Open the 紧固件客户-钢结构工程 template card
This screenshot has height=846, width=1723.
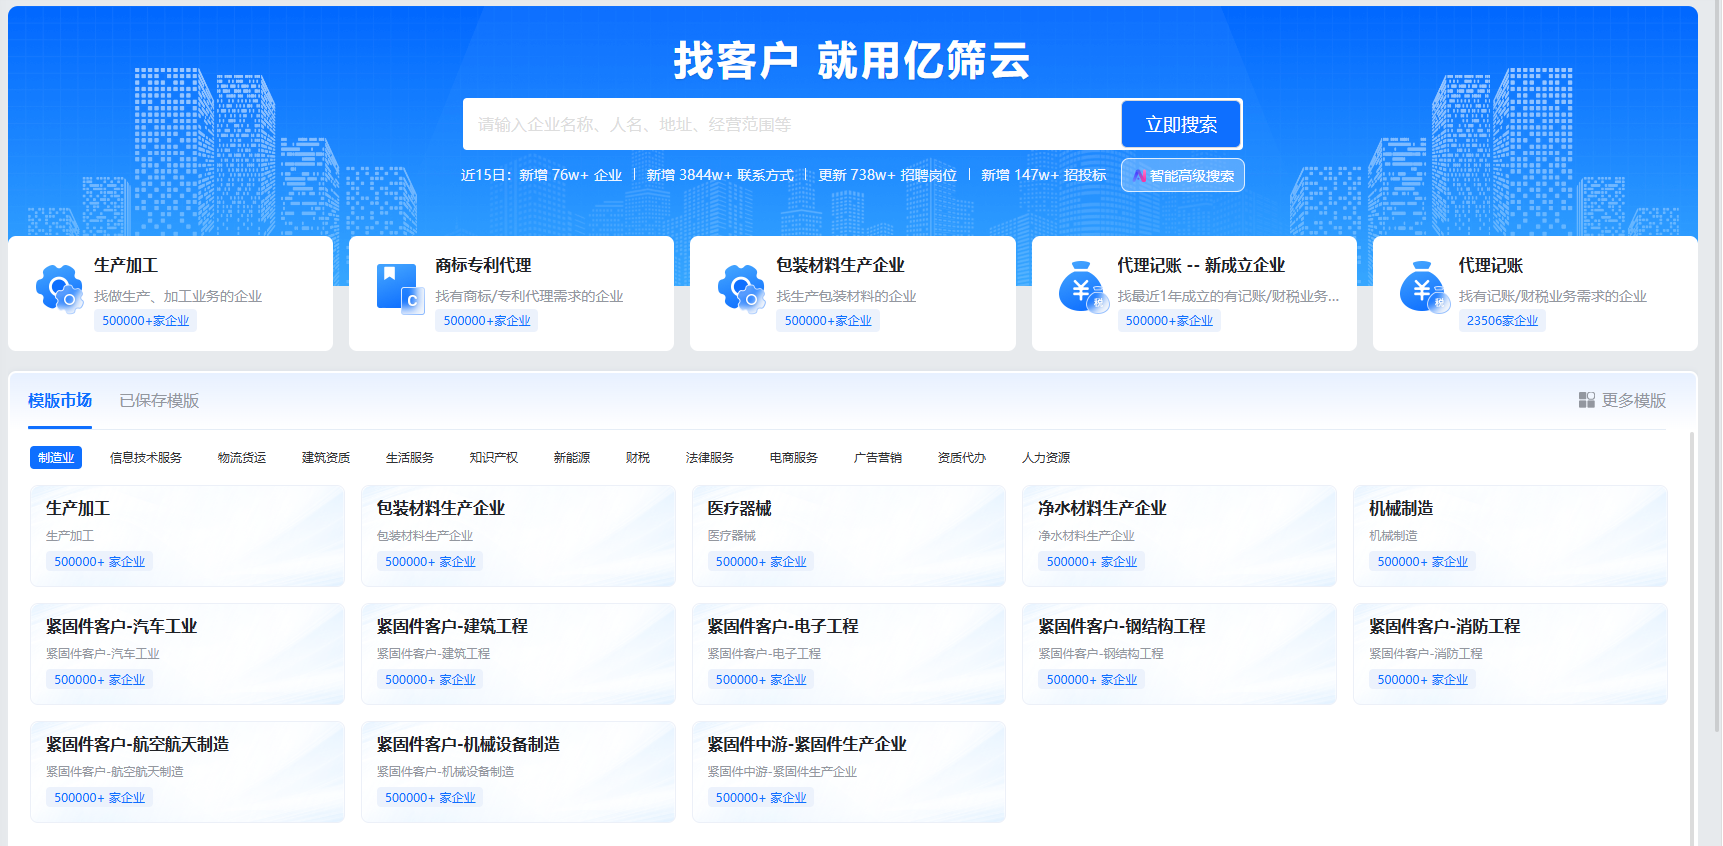[x=1179, y=654]
